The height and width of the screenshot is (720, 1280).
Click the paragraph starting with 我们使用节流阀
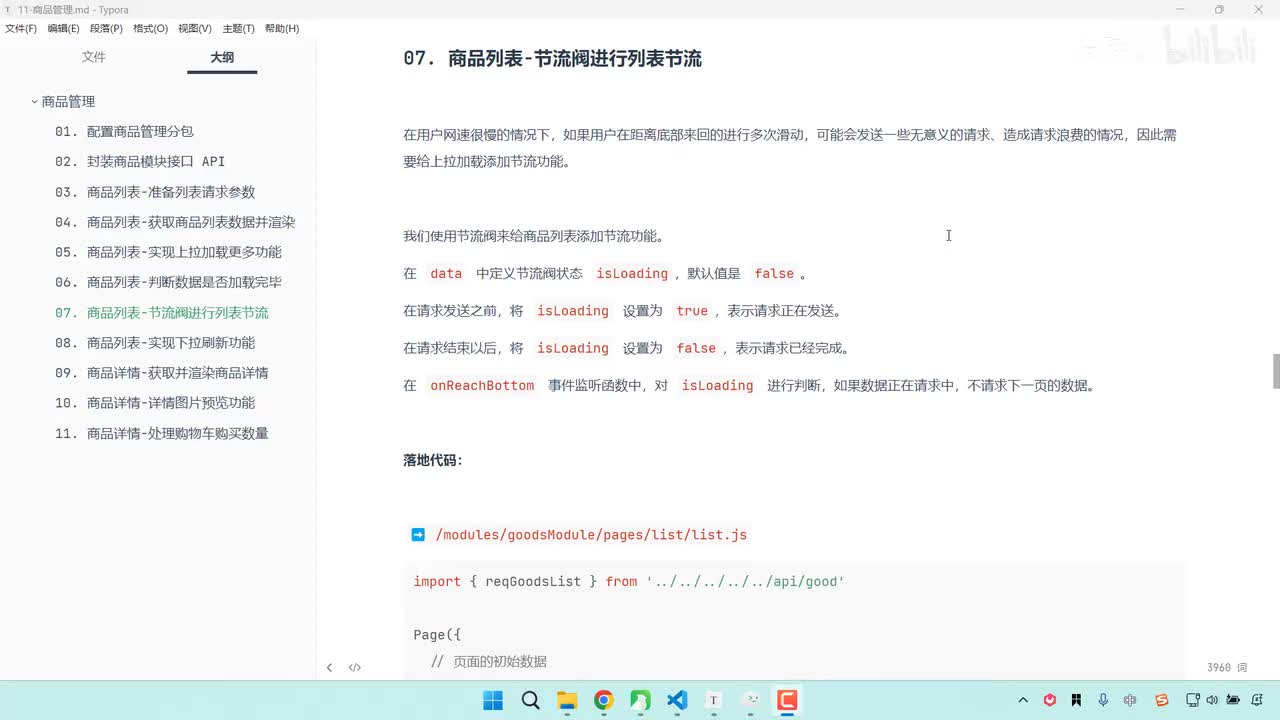coord(534,237)
